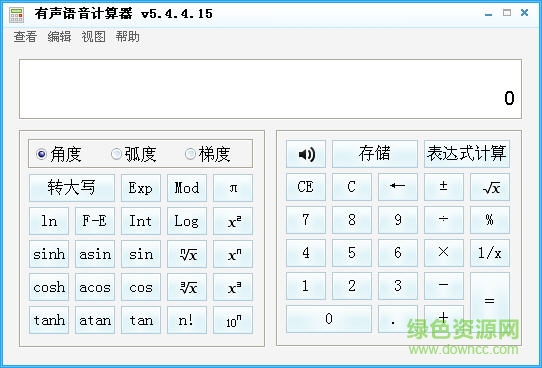Viewport: 542px width, 368px height.
Task: Click the tanh button
Action: tap(49, 320)
